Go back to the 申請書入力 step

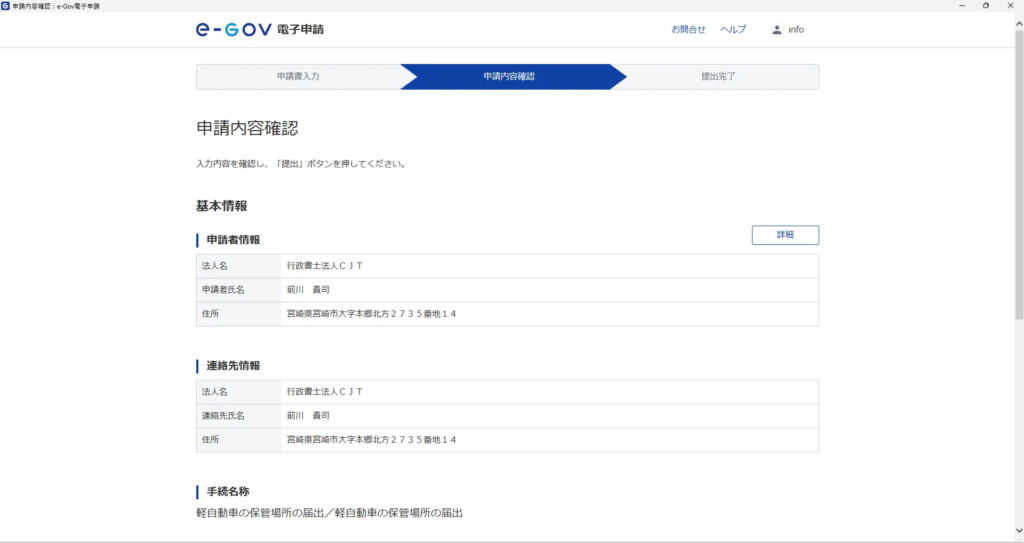pos(298,77)
